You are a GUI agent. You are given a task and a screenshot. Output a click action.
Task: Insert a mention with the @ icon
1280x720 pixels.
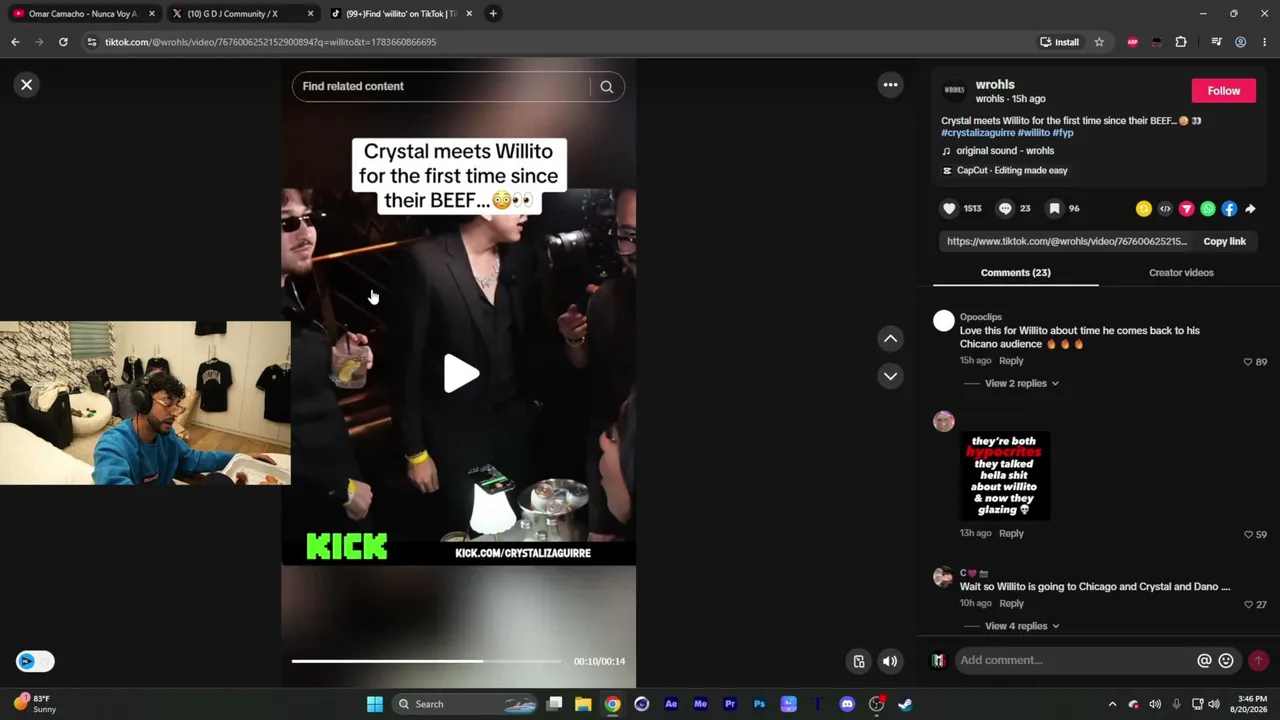click(1204, 660)
